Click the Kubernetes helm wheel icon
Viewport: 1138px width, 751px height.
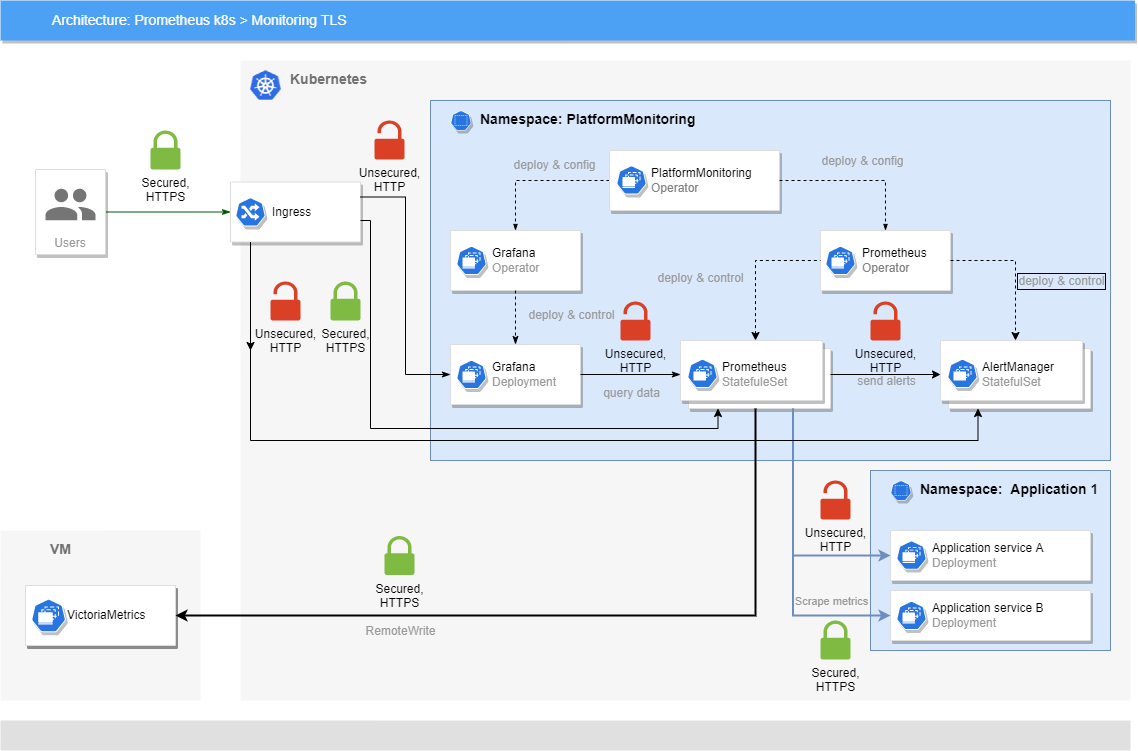pos(265,86)
